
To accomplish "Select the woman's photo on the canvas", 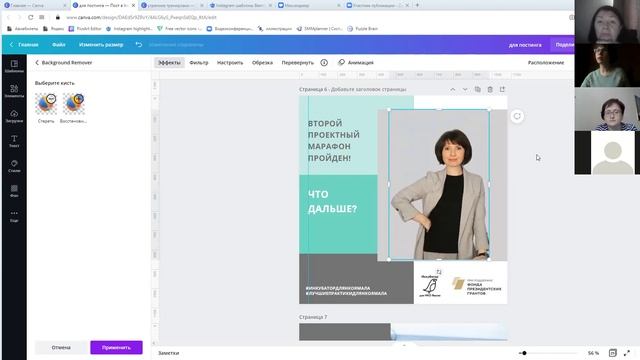I will pyautogui.click(x=439, y=184).
